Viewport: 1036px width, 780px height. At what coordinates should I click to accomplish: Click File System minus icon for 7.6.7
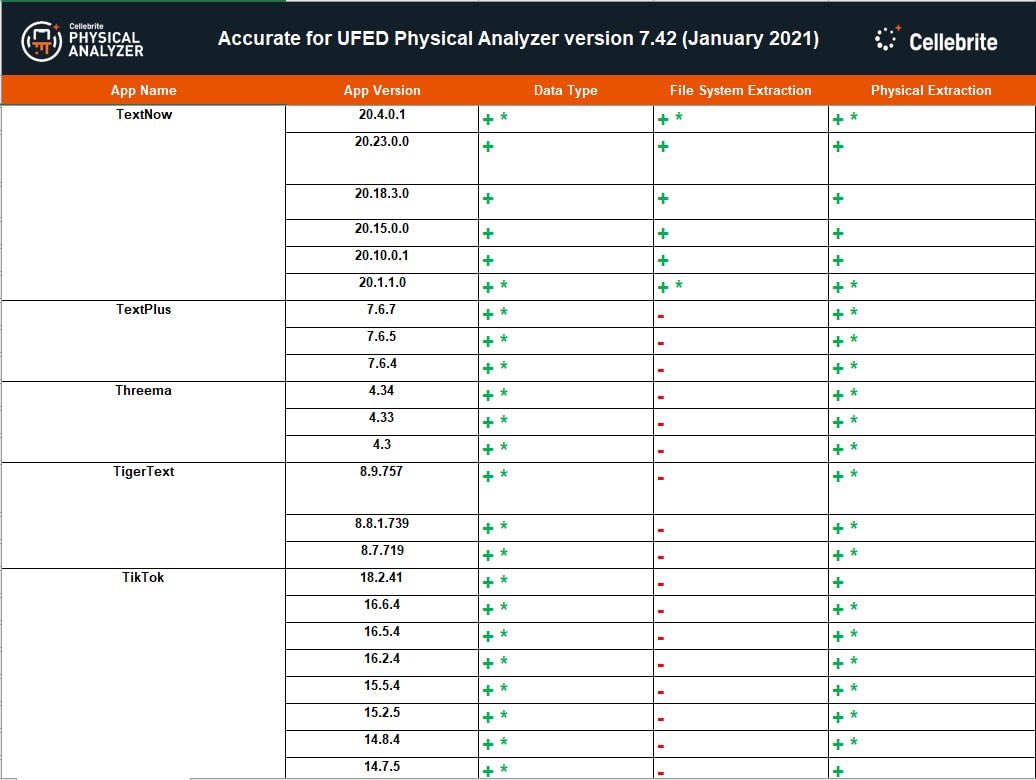[x=661, y=316]
